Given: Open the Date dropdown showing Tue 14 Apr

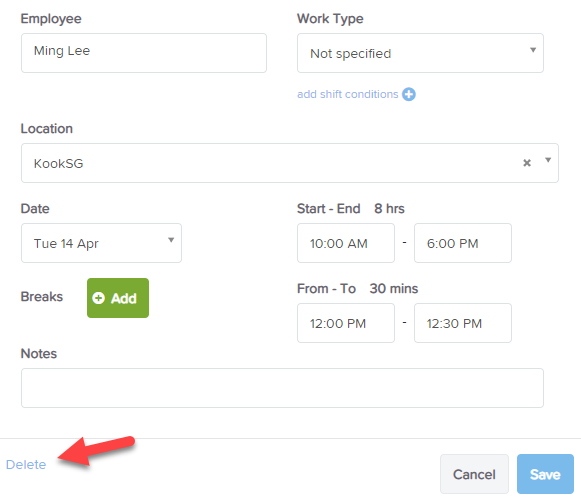Looking at the screenshot, I should coord(102,243).
